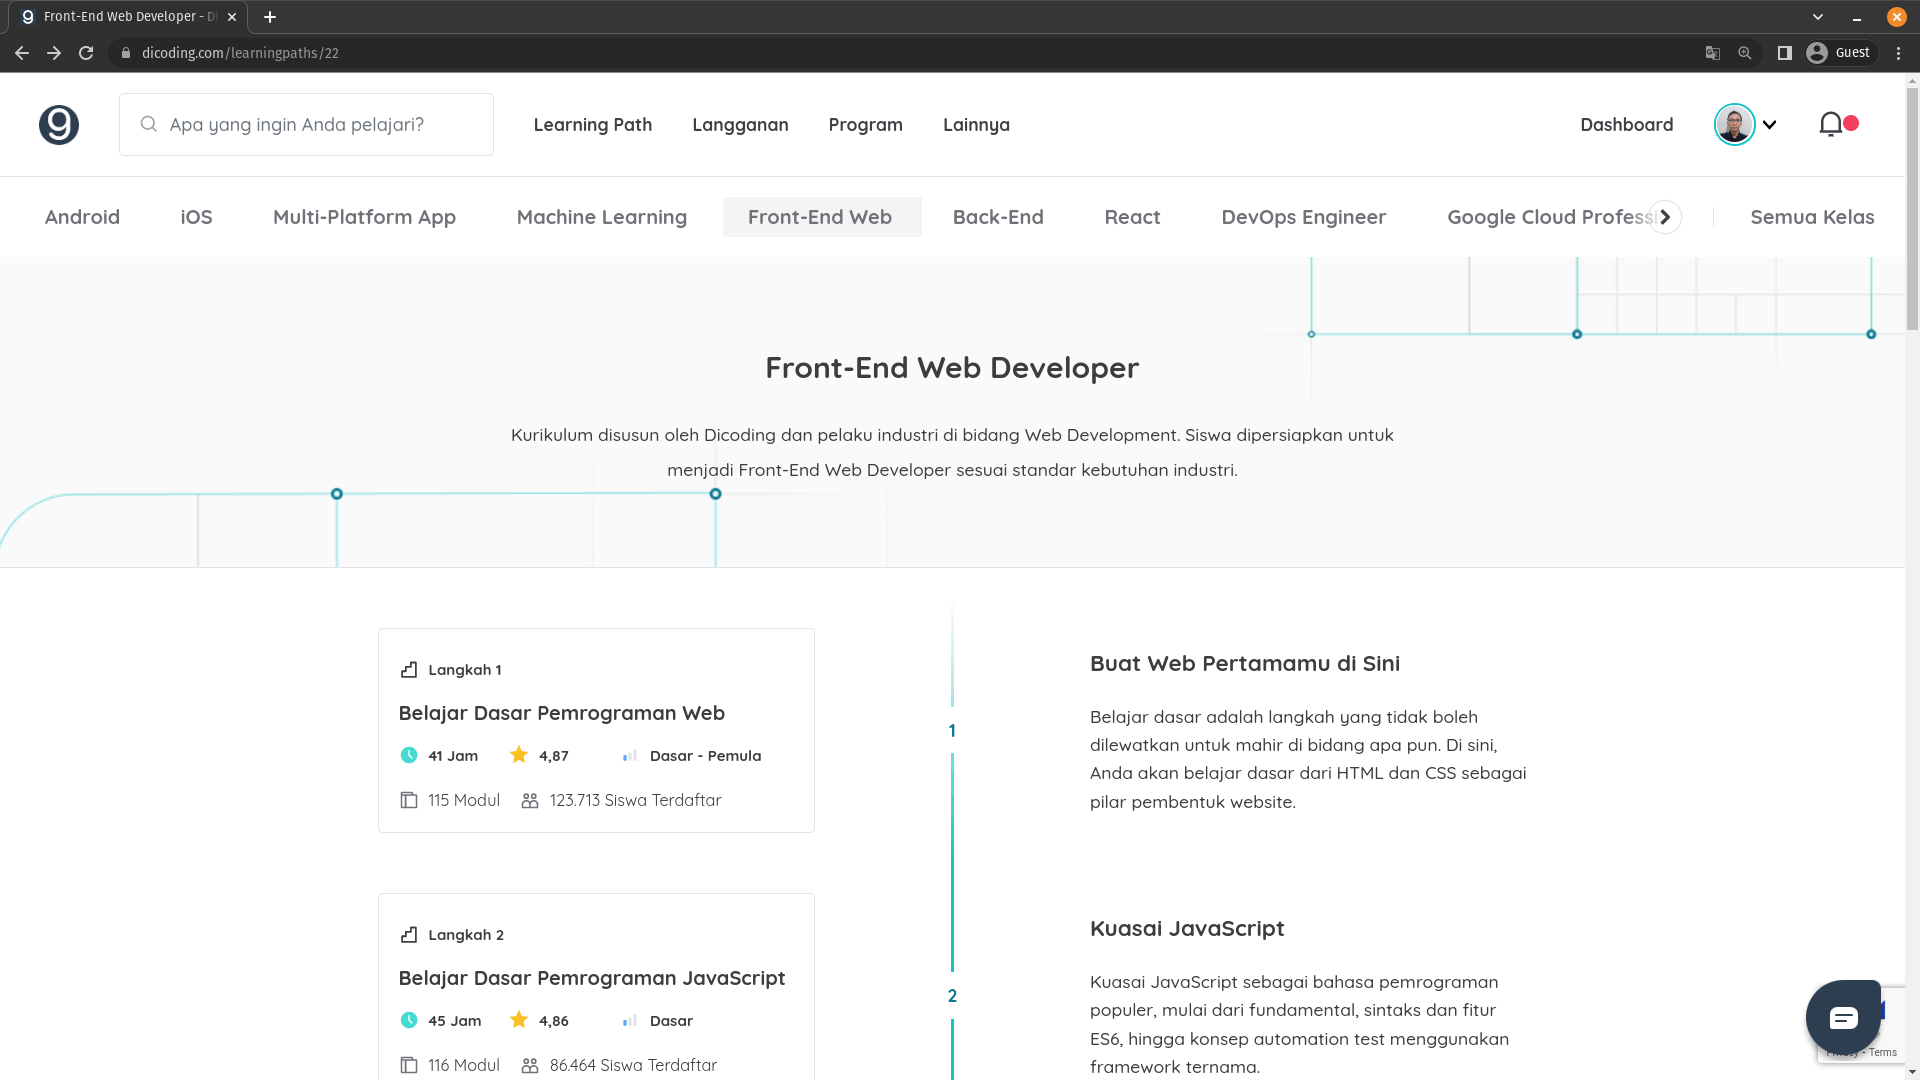Expand the browser tab search chevron
1920x1080 pixels.
[1818, 17]
